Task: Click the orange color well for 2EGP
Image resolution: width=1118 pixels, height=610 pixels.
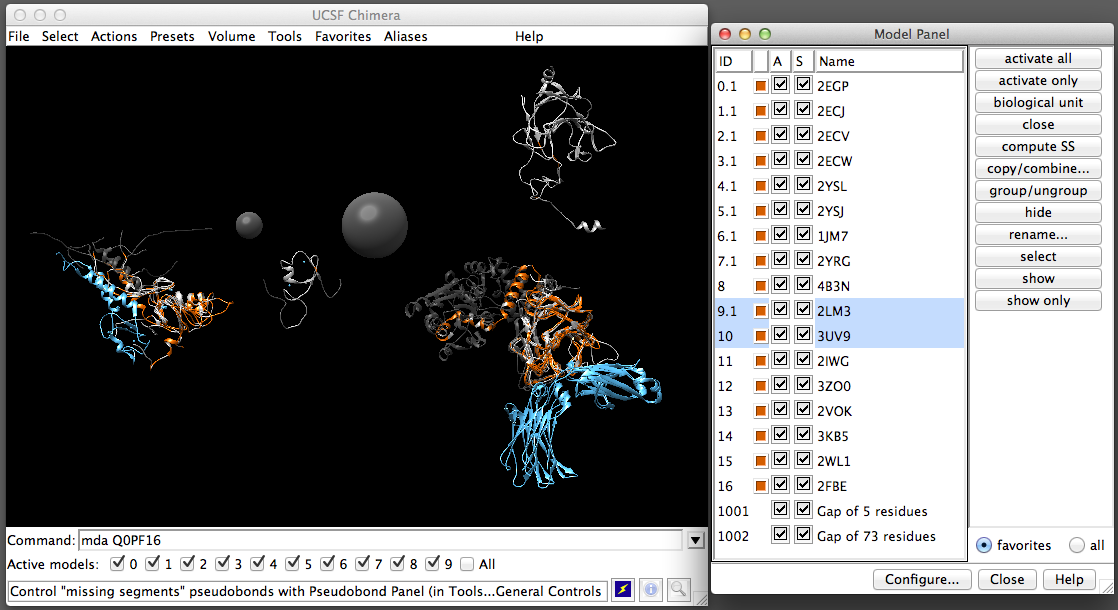Action: pos(760,86)
